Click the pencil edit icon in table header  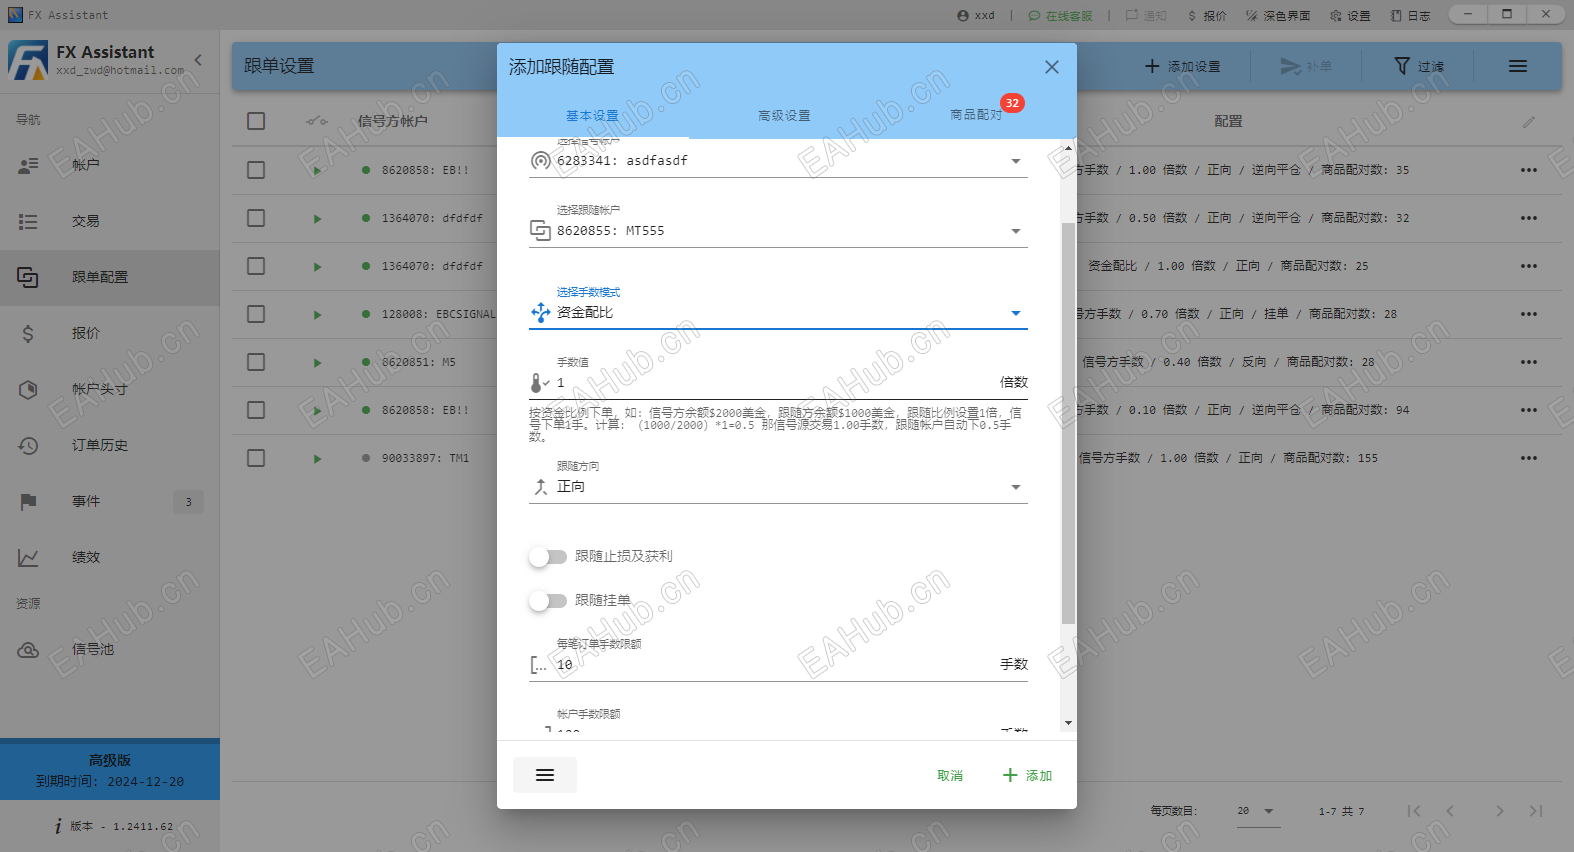1529,122
